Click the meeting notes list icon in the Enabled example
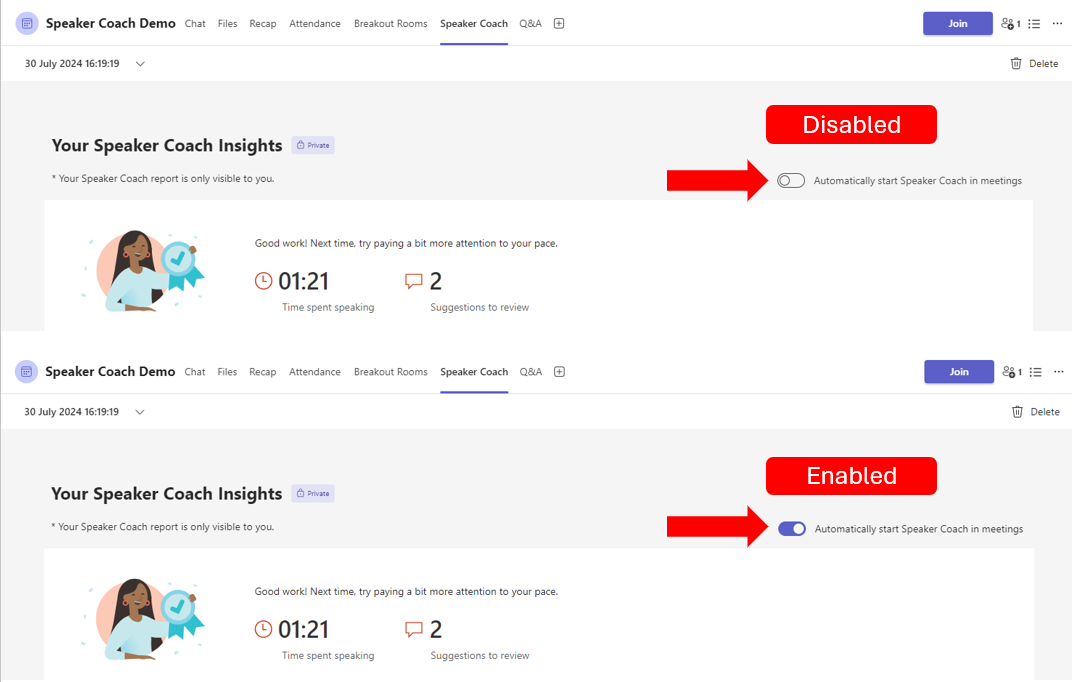Viewport: 1075px width, 682px height. coord(1035,372)
